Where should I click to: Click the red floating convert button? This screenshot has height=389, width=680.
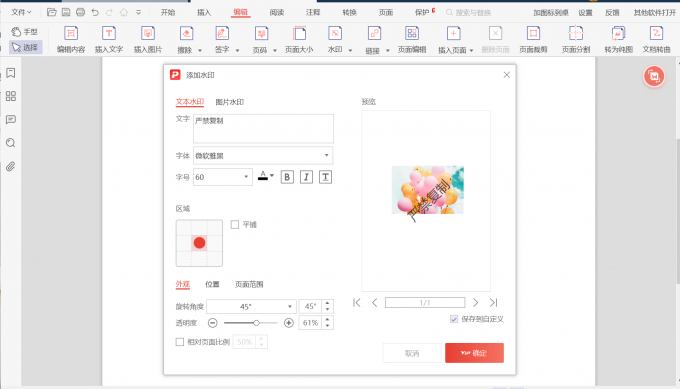pos(654,77)
